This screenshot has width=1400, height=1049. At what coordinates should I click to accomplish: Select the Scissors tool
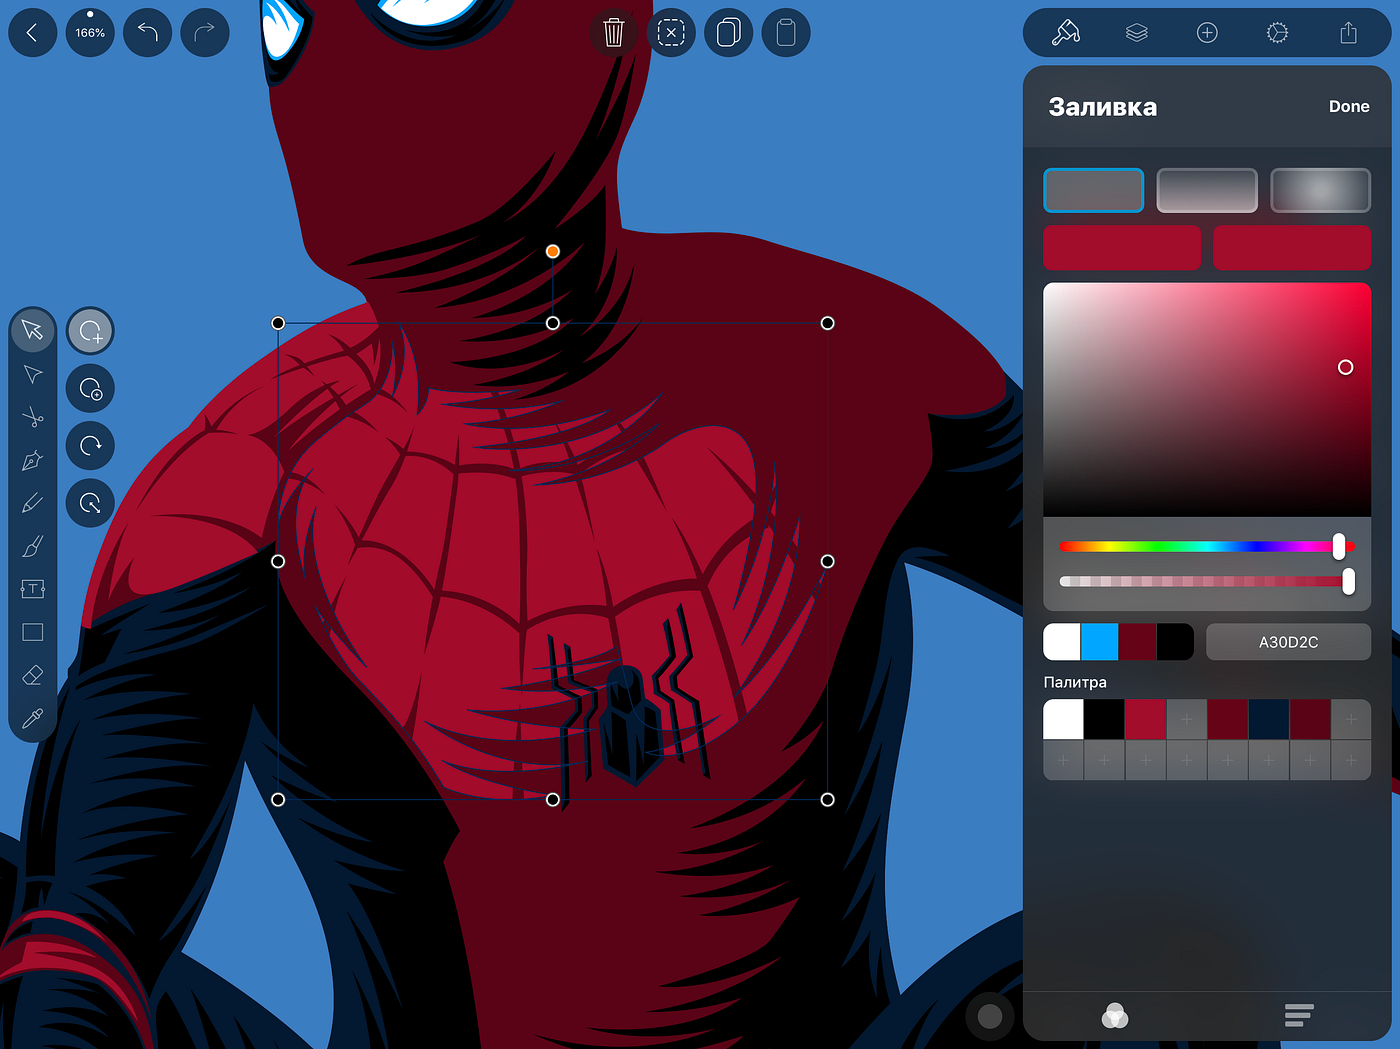tap(33, 417)
